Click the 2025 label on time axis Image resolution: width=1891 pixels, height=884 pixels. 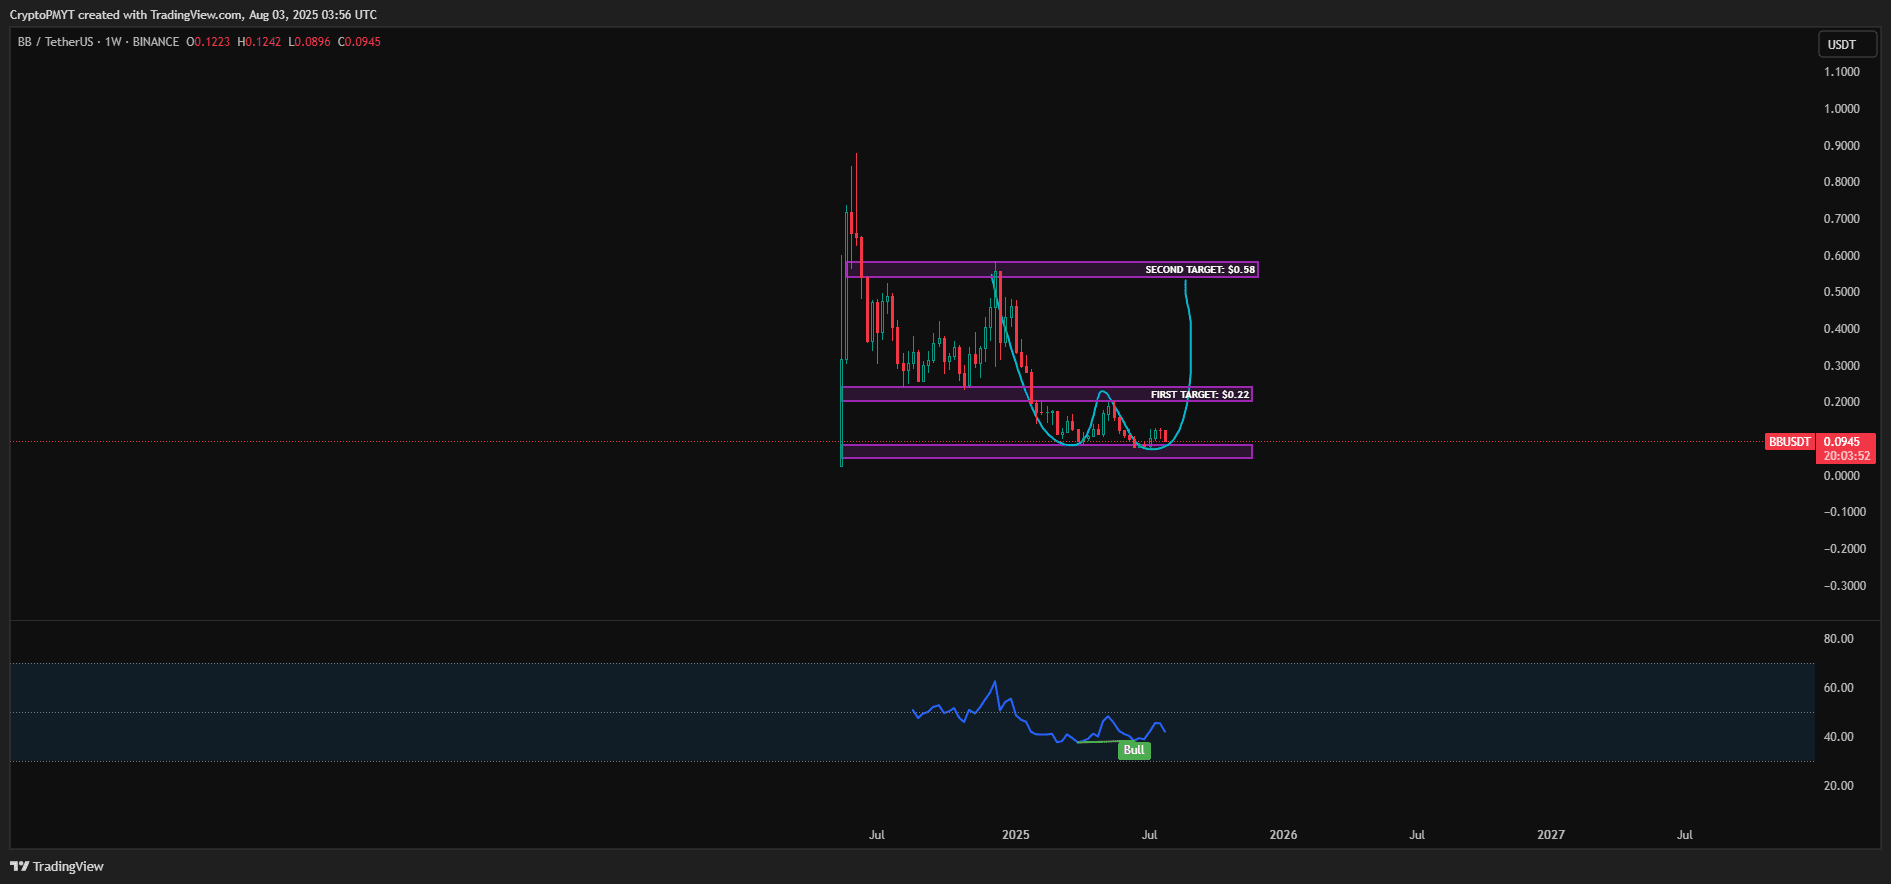click(1016, 835)
